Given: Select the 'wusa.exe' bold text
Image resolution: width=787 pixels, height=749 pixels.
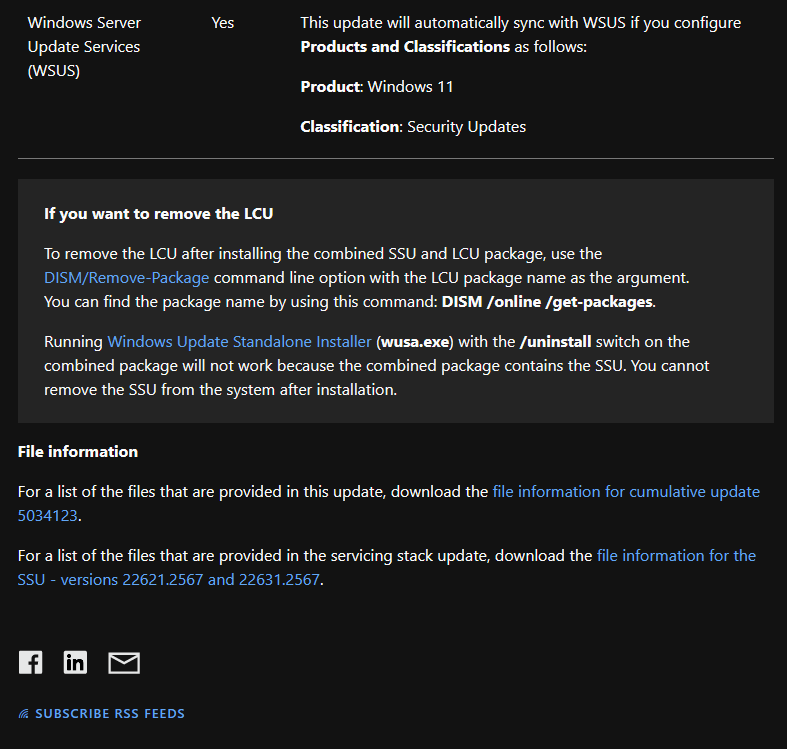Looking at the screenshot, I should [x=415, y=341].
